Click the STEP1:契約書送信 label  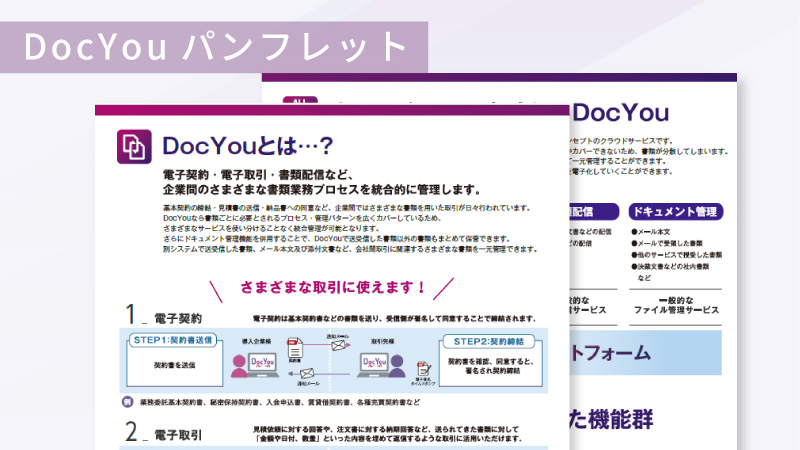coord(173,340)
